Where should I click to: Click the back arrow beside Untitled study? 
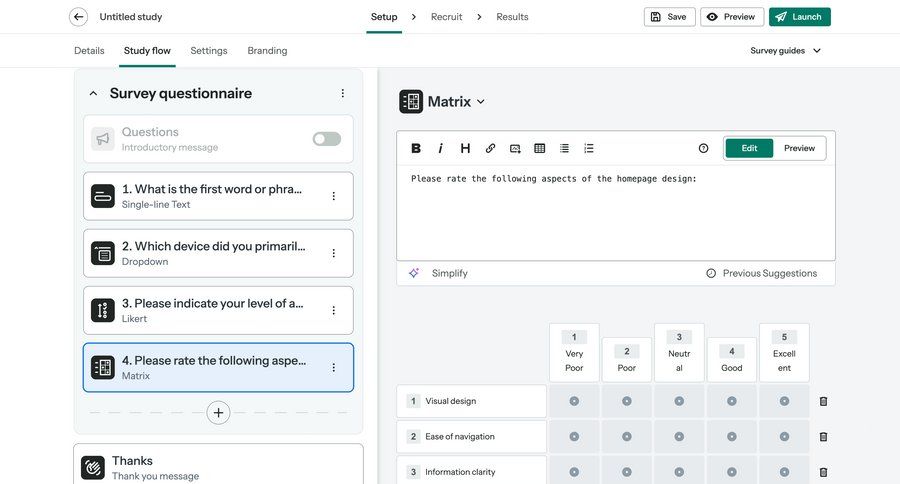click(x=78, y=17)
